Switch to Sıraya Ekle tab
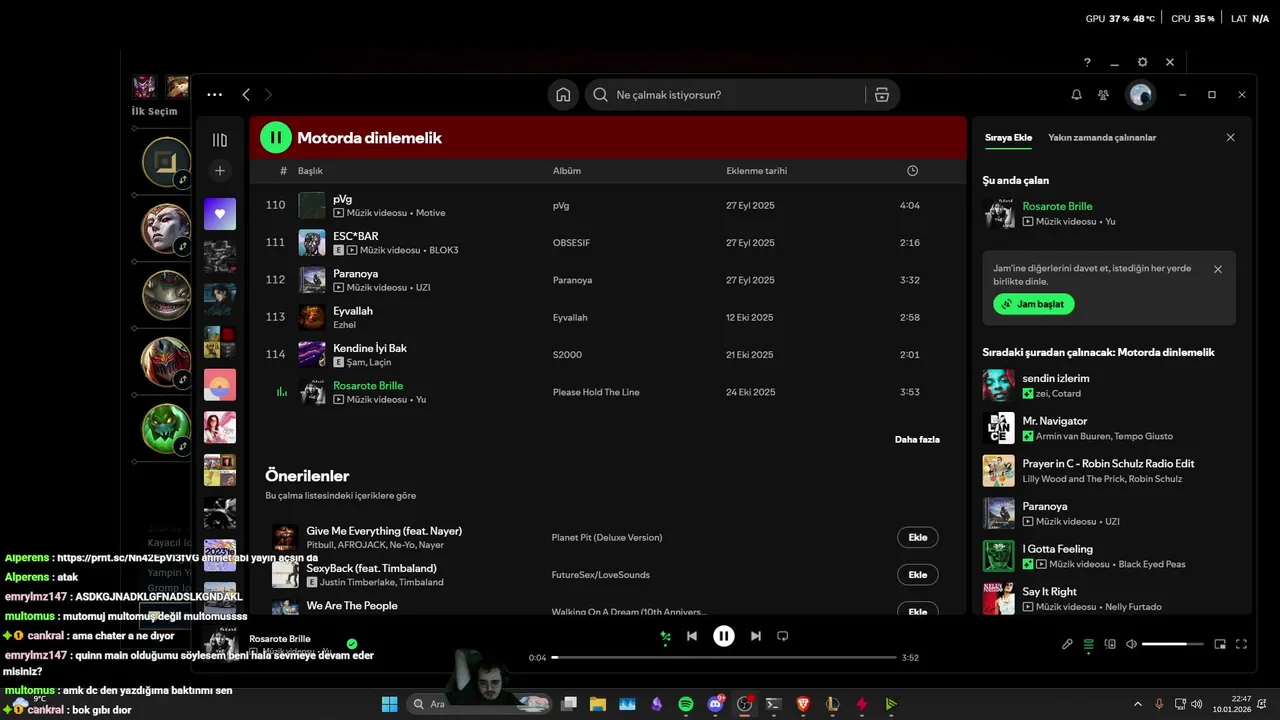The width and height of the screenshot is (1280, 720). coord(1008,138)
